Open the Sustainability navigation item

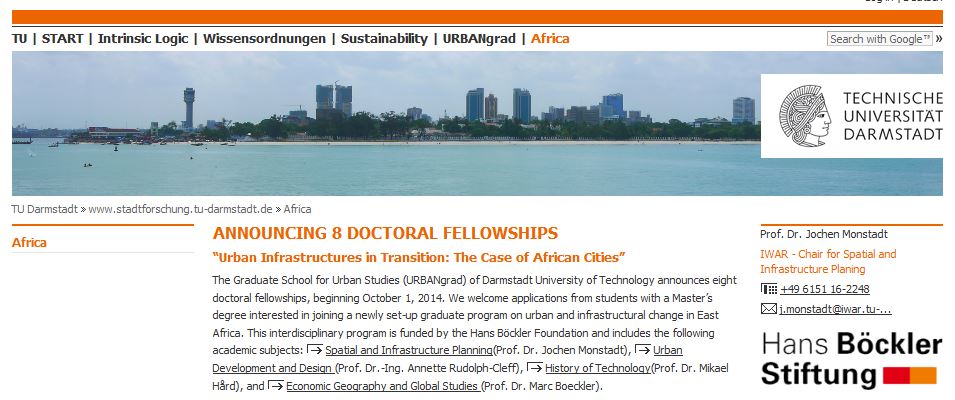coord(384,39)
